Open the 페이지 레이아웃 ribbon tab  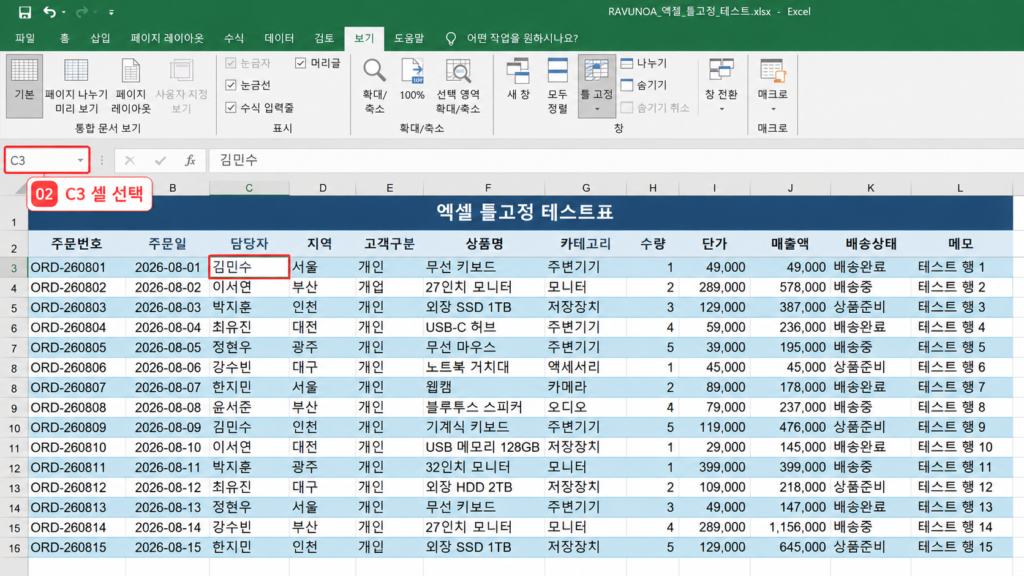(x=167, y=39)
